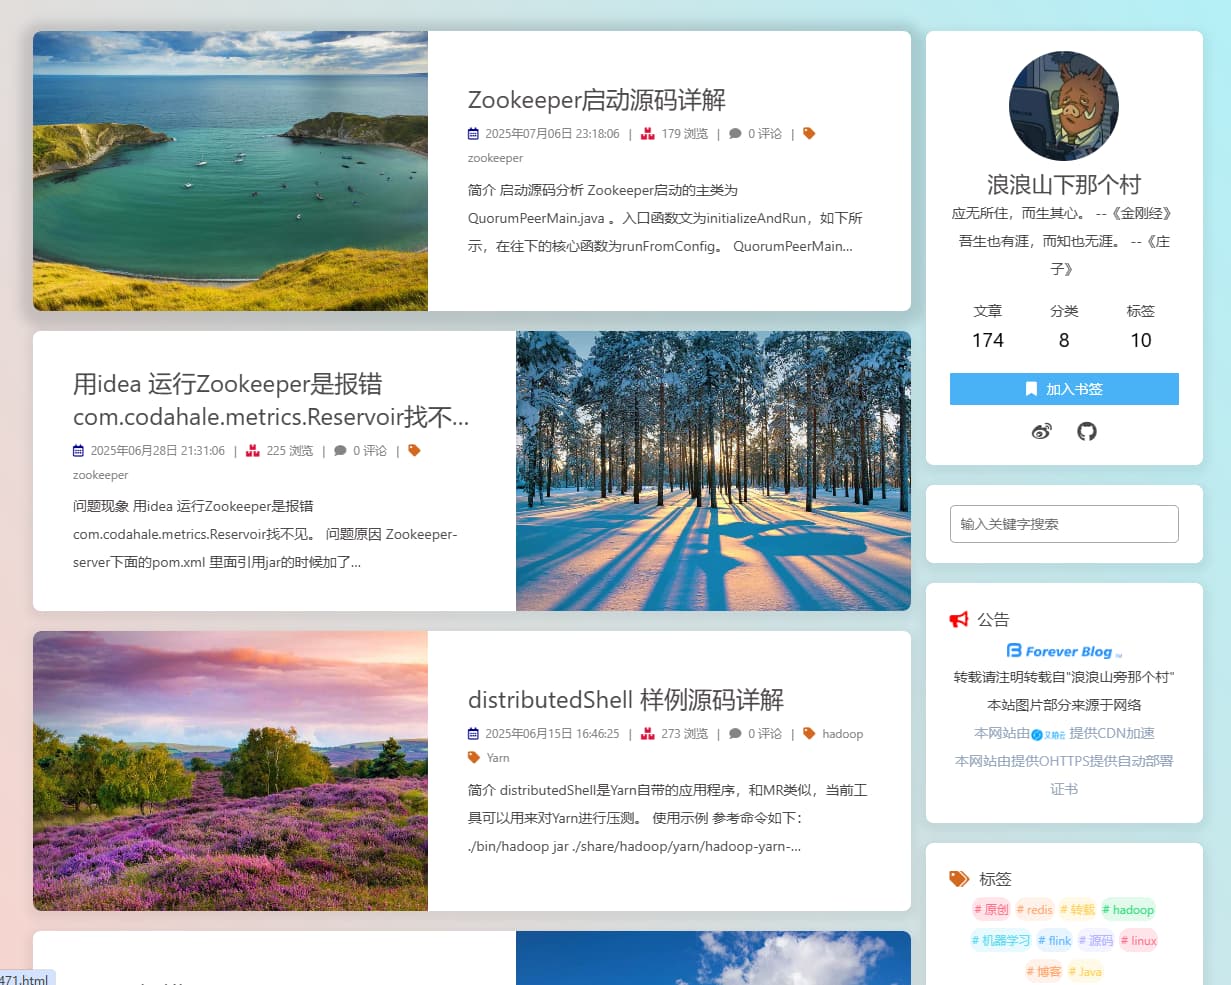Click the orange tag icon on the first post
Screen dimensions: 1231x985
pyautogui.click(x=809, y=133)
